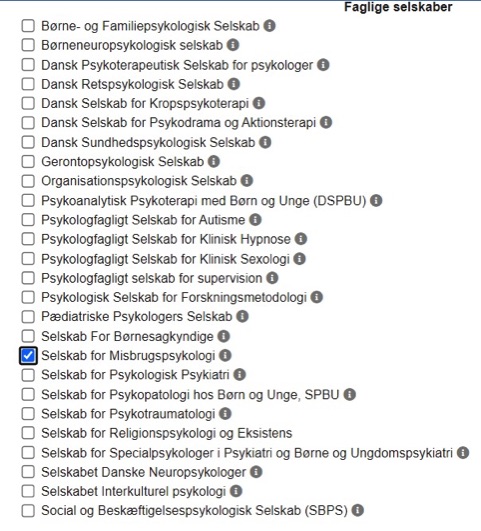Click info icon next to Psykologfagligt Selskab for Autisme

(255, 219)
